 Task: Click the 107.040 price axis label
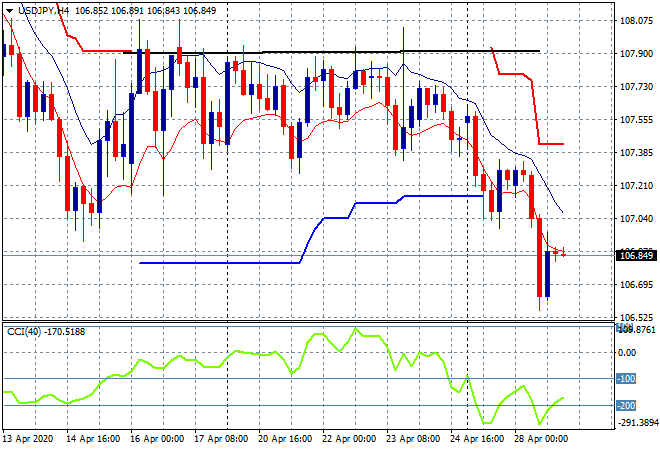636,218
